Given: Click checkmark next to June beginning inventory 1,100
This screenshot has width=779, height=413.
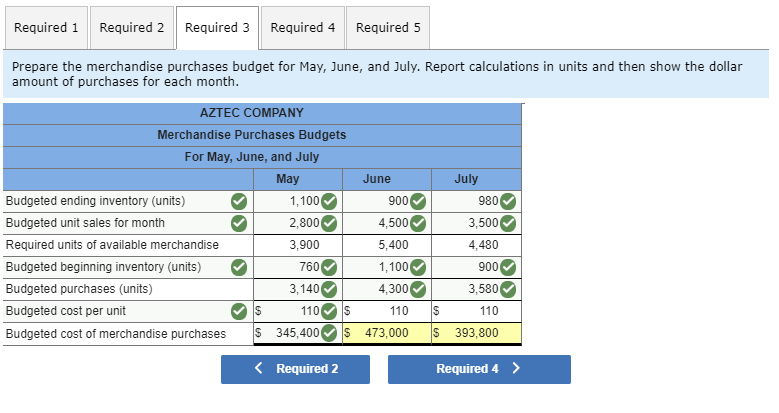Looking at the screenshot, I should [x=418, y=267].
